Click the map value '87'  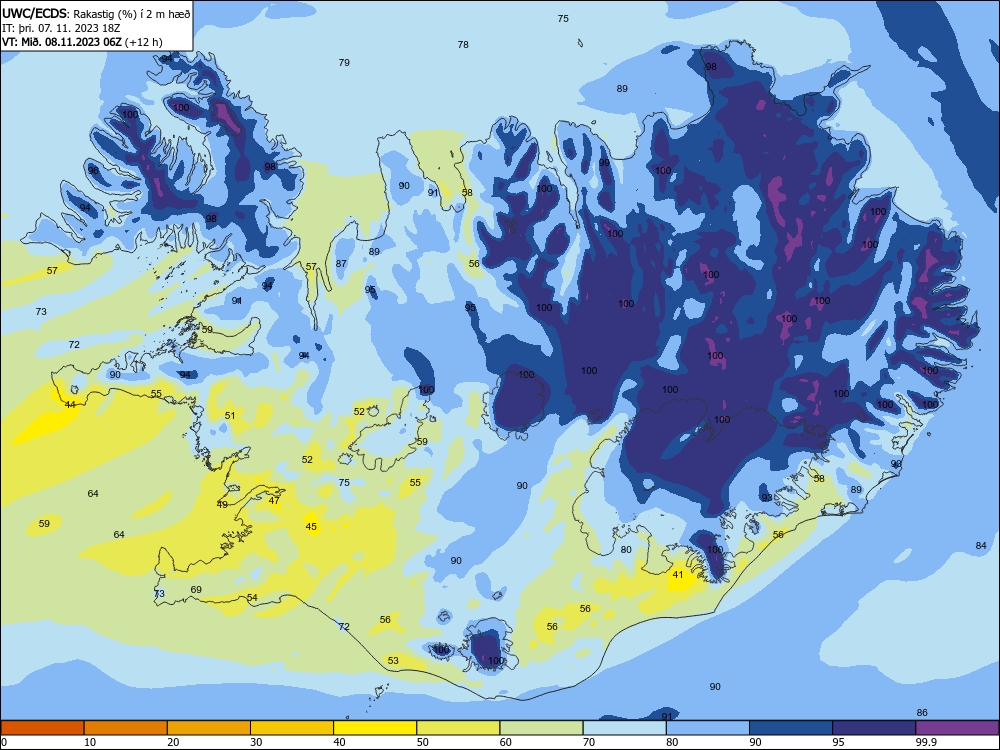coord(341,263)
